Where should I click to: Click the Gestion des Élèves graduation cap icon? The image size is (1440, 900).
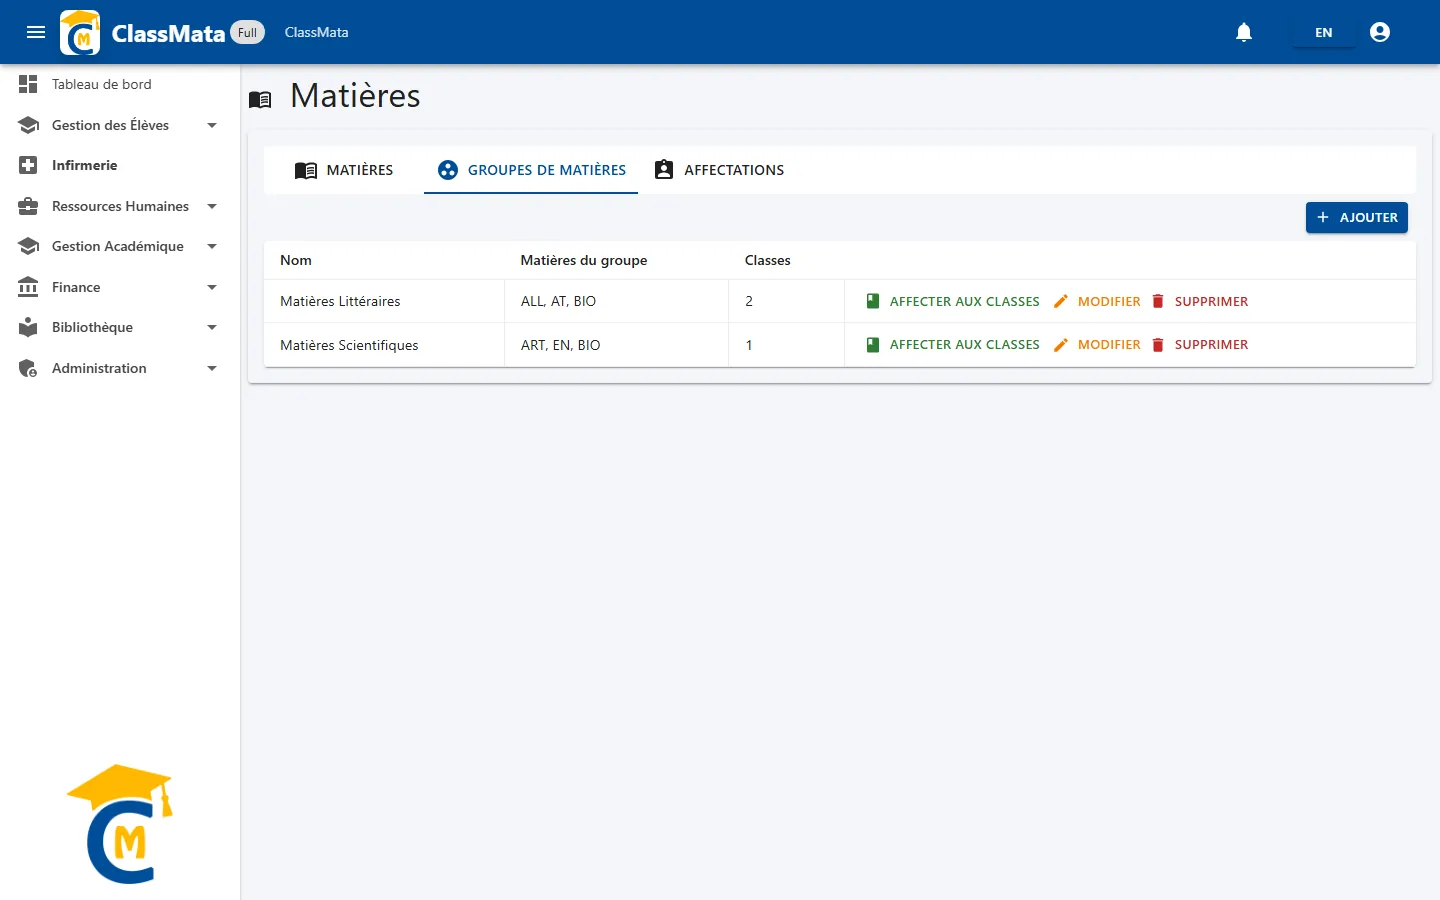28,125
